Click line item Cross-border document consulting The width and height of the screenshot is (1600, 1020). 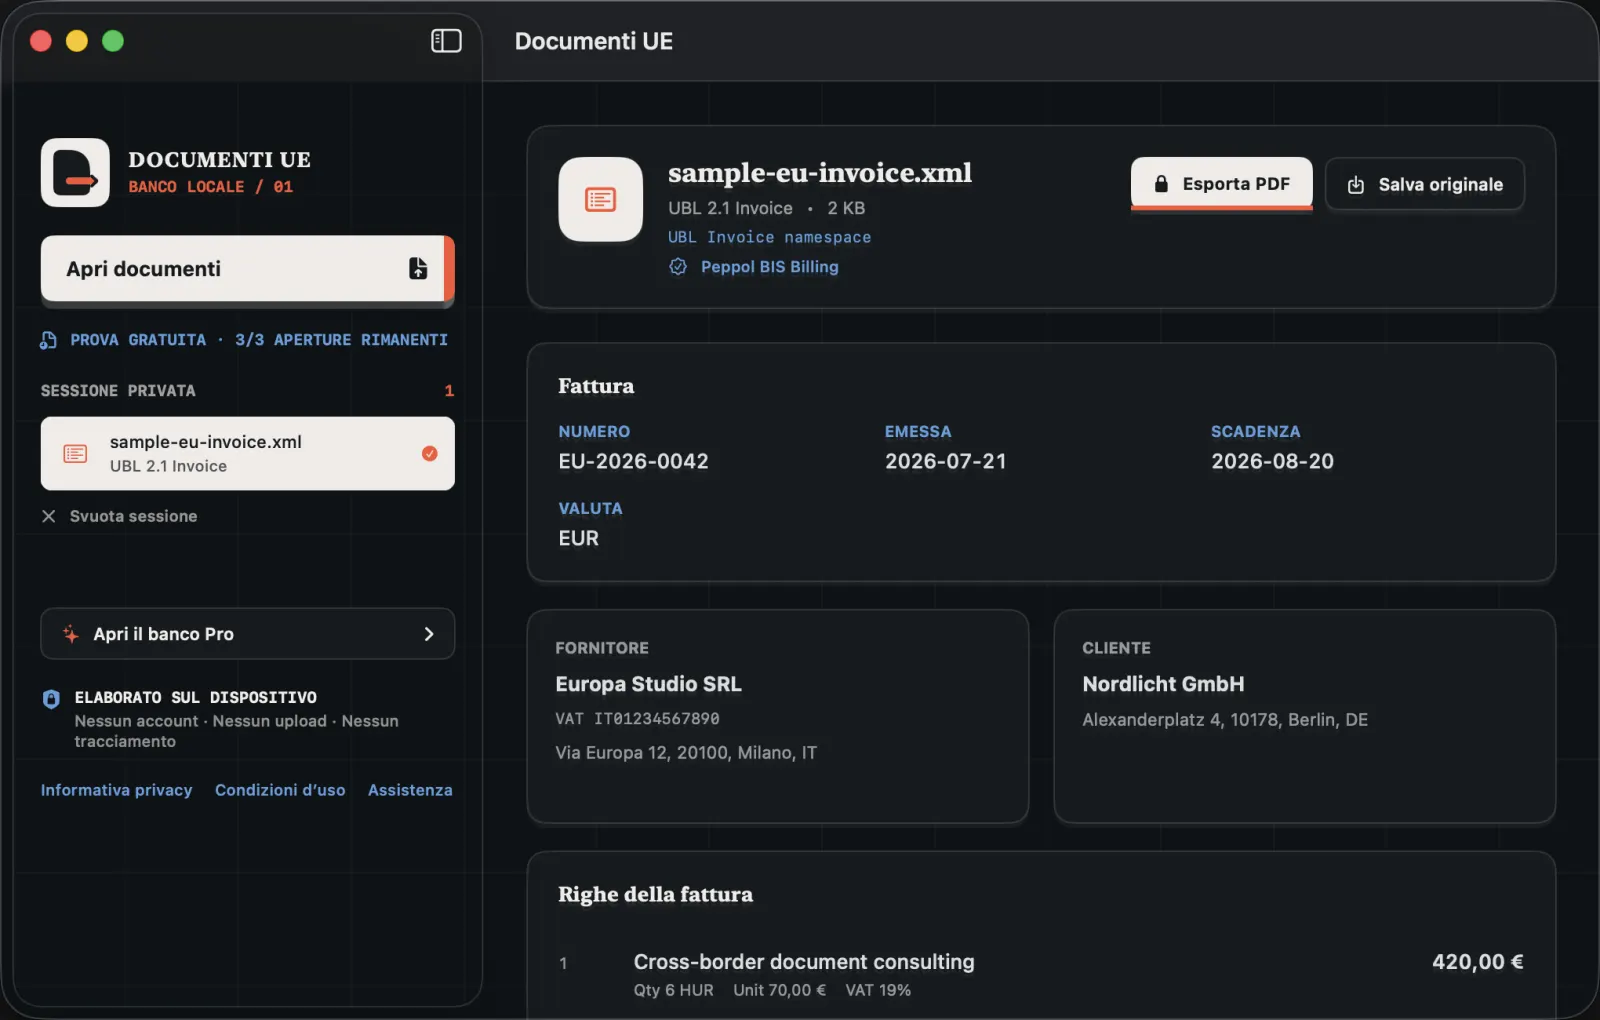(804, 962)
